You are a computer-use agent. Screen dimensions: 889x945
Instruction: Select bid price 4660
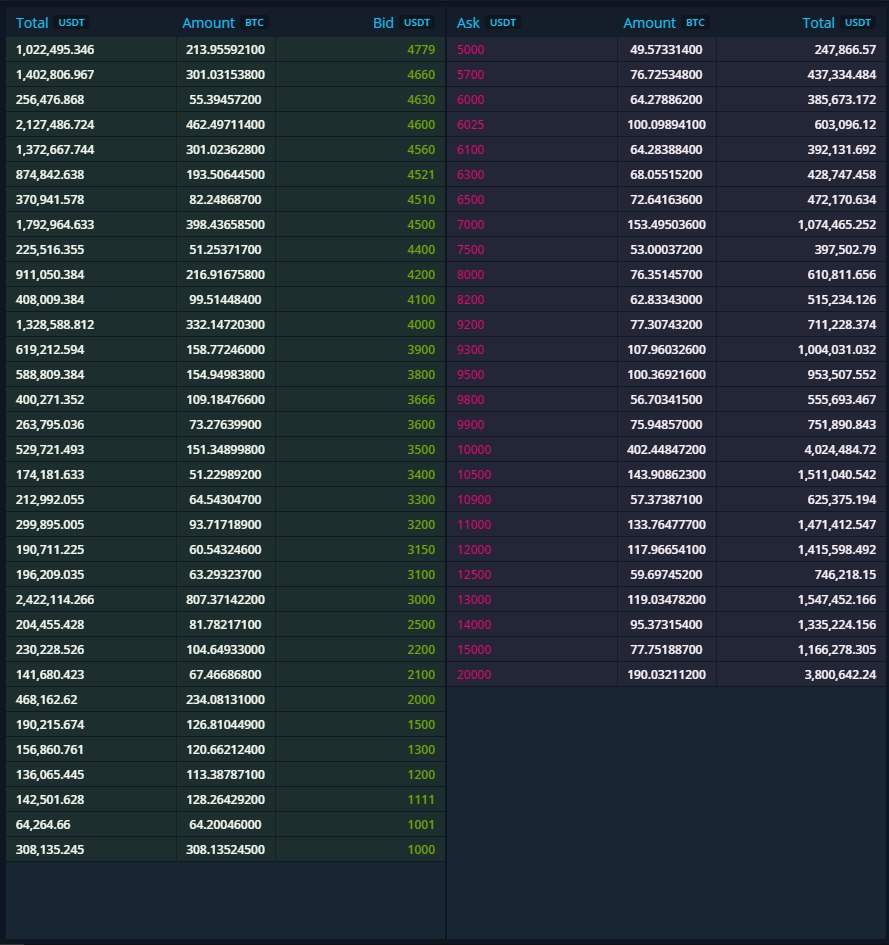421,75
